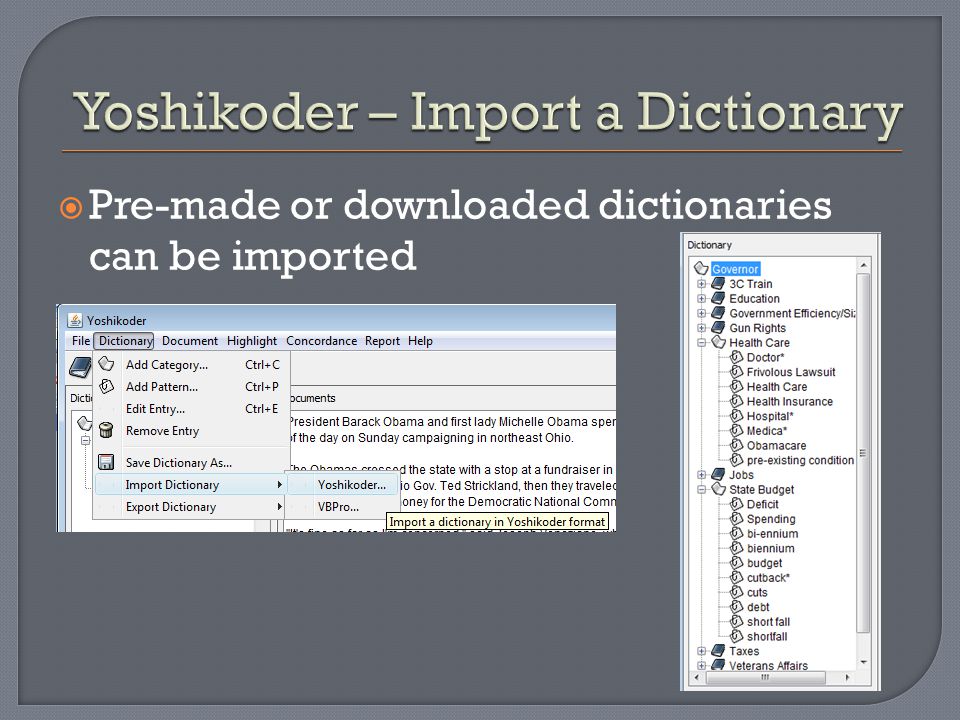The height and width of the screenshot is (720, 960).
Task: Open the Highlight menu
Action: [252, 341]
